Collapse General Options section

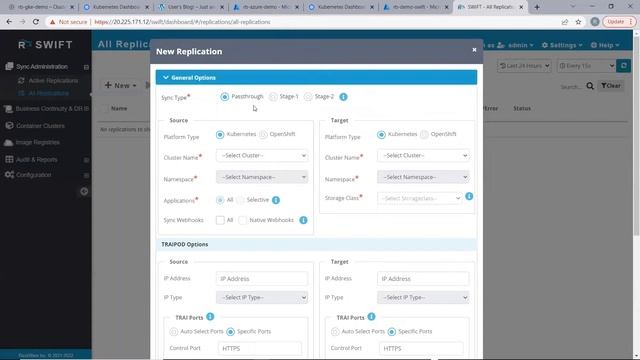coord(316,78)
